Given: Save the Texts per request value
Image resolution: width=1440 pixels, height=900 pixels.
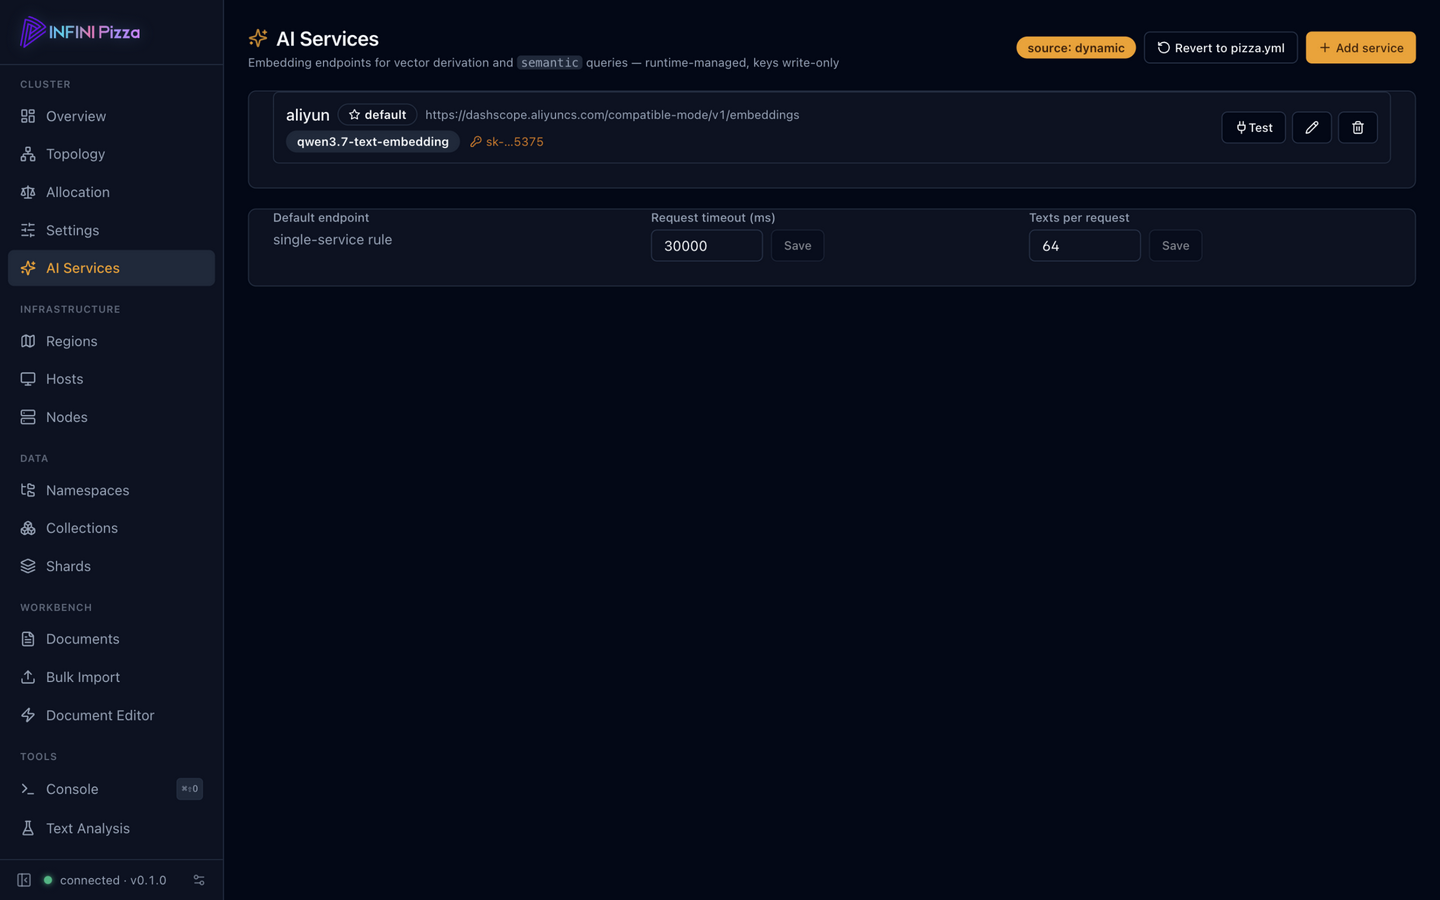Looking at the screenshot, I should pos(1176,246).
